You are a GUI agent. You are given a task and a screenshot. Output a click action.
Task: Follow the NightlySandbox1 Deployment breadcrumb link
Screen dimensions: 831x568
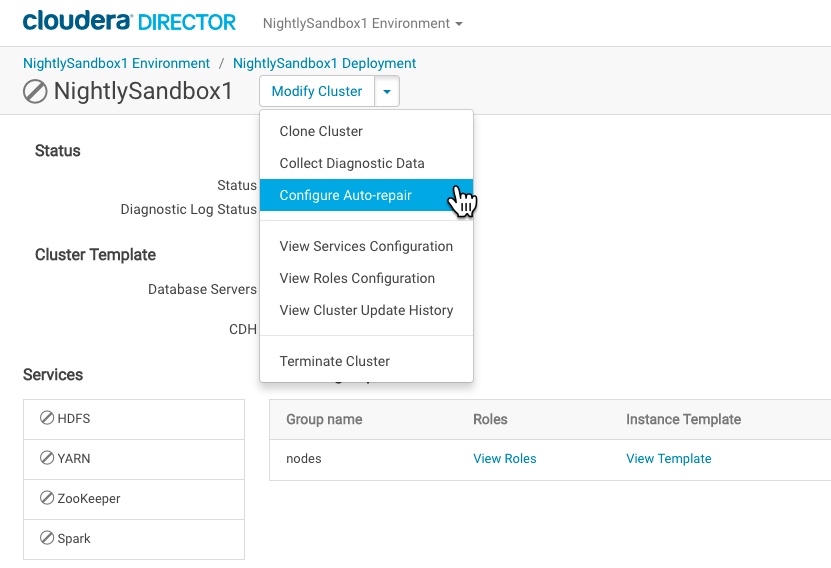point(324,63)
